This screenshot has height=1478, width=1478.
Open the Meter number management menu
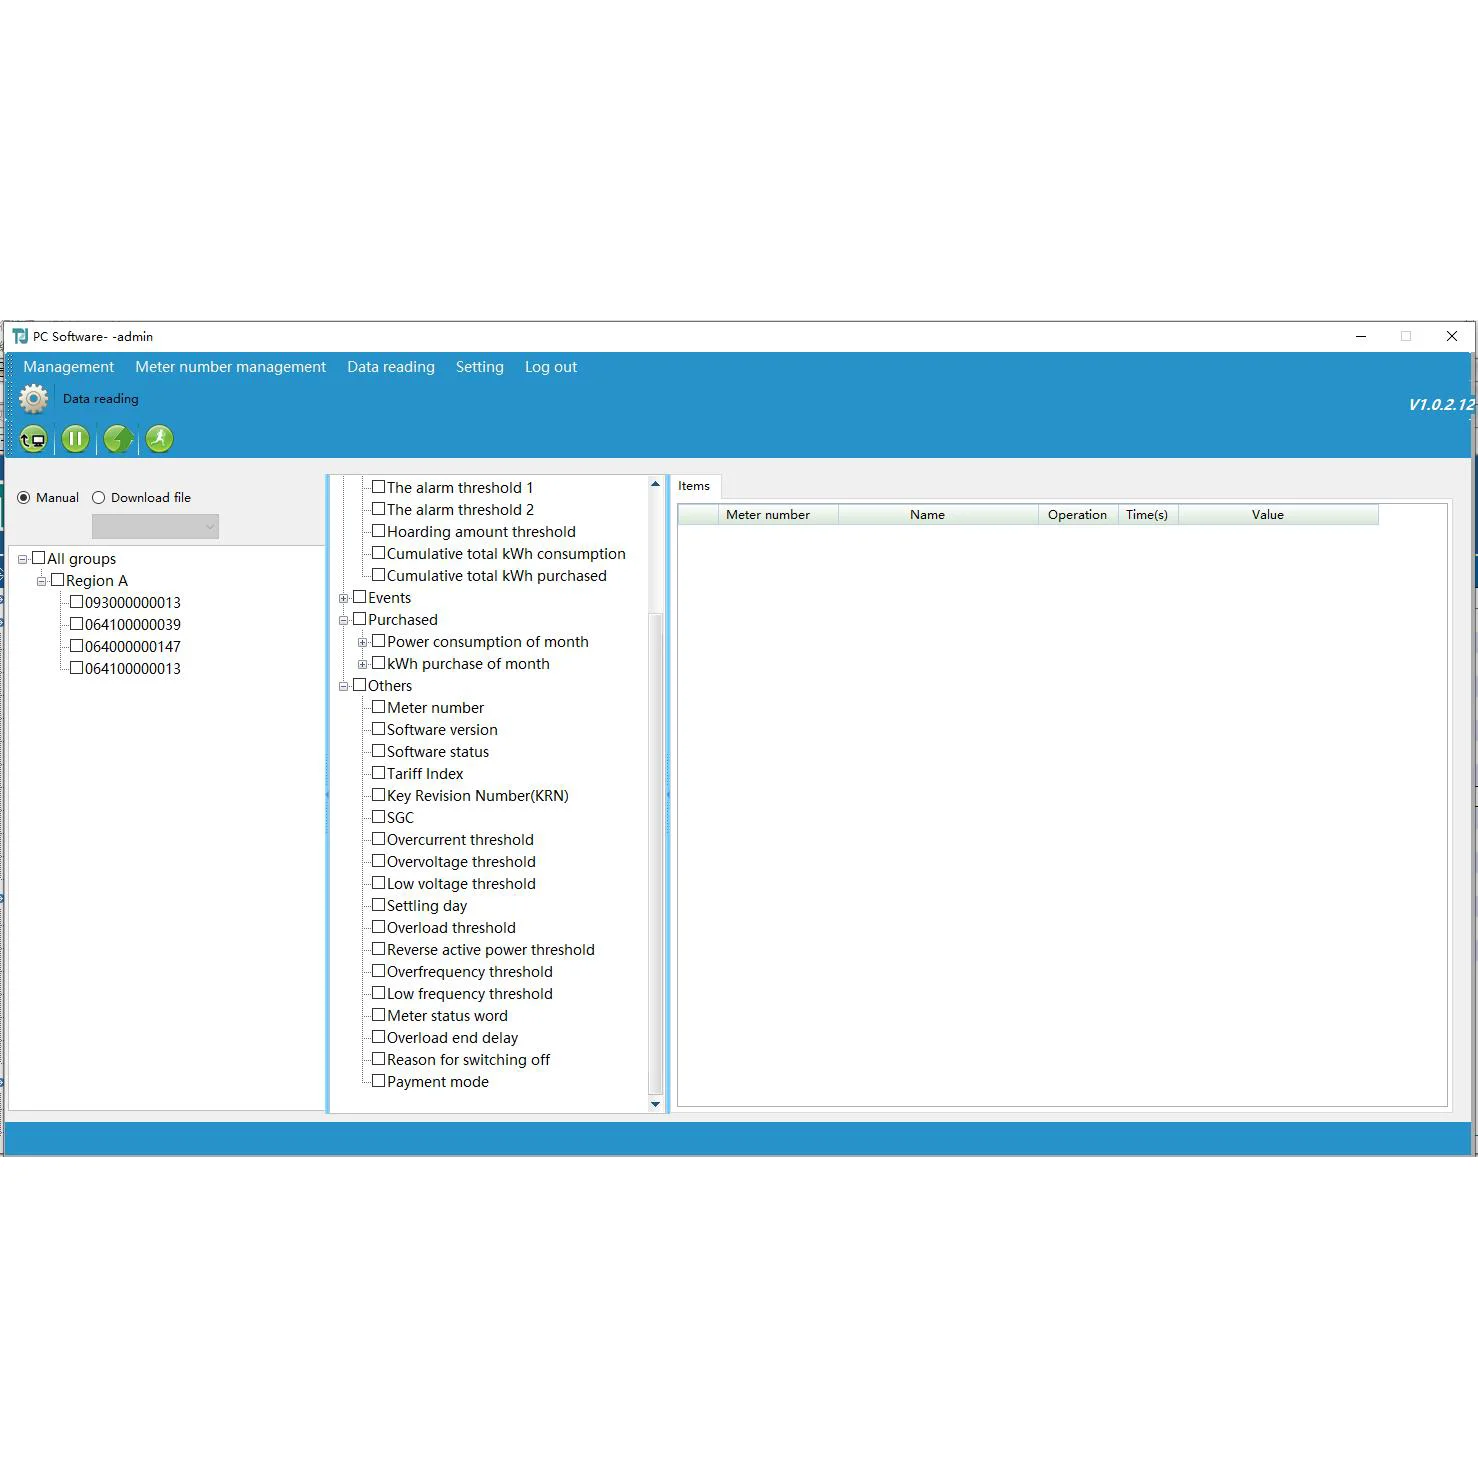(x=231, y=367)
